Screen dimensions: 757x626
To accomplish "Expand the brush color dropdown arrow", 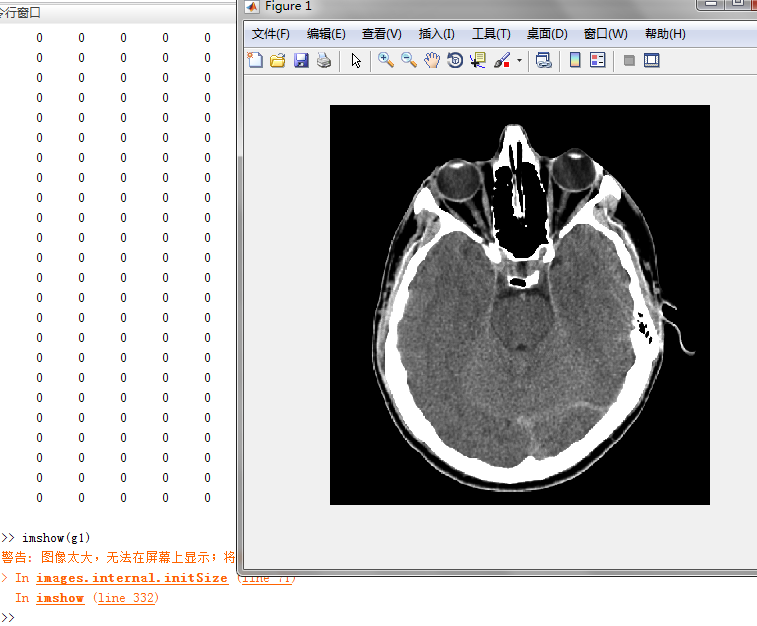I will tap(519, 61).
